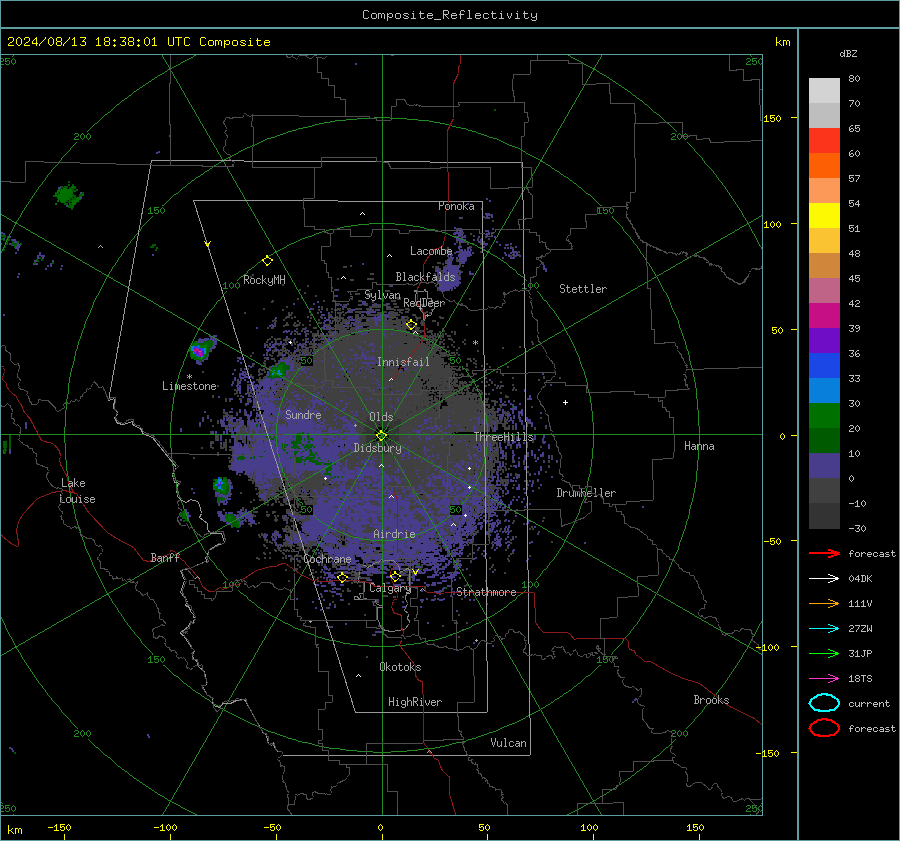900x841 pixels.
Task: Click the magenta-core storm cell above Limestone
Action: pos(200,350)
